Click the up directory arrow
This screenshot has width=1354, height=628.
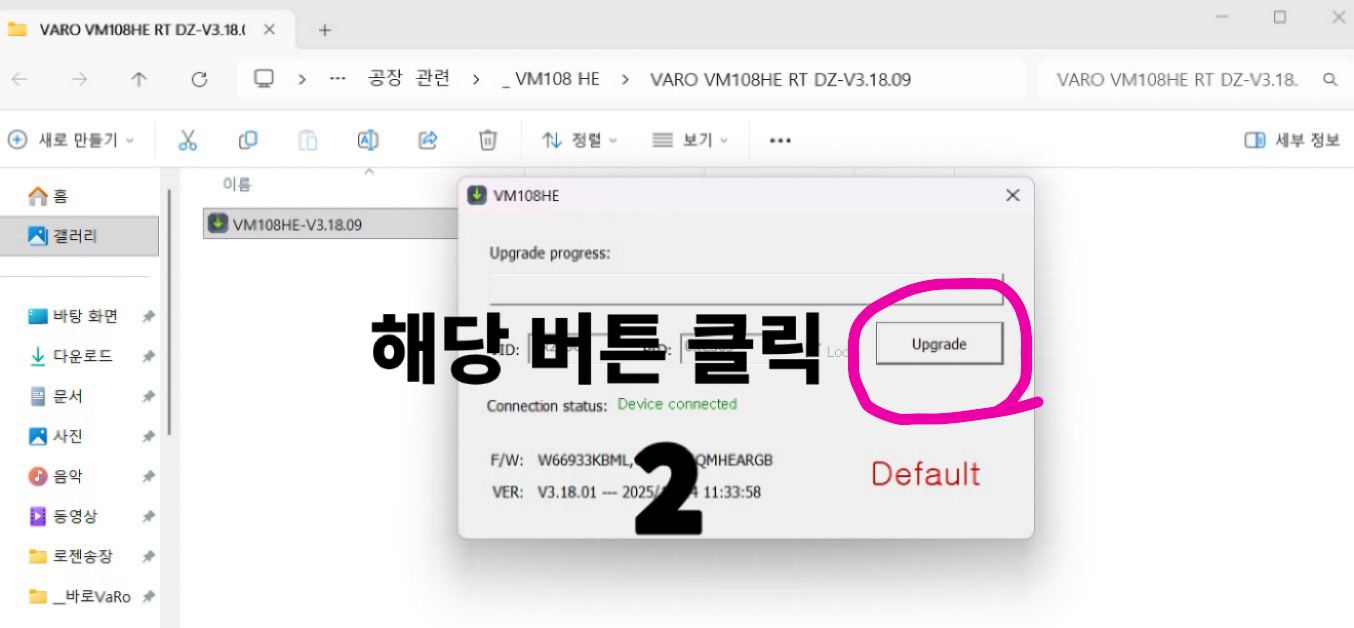[x=139, y=79]
